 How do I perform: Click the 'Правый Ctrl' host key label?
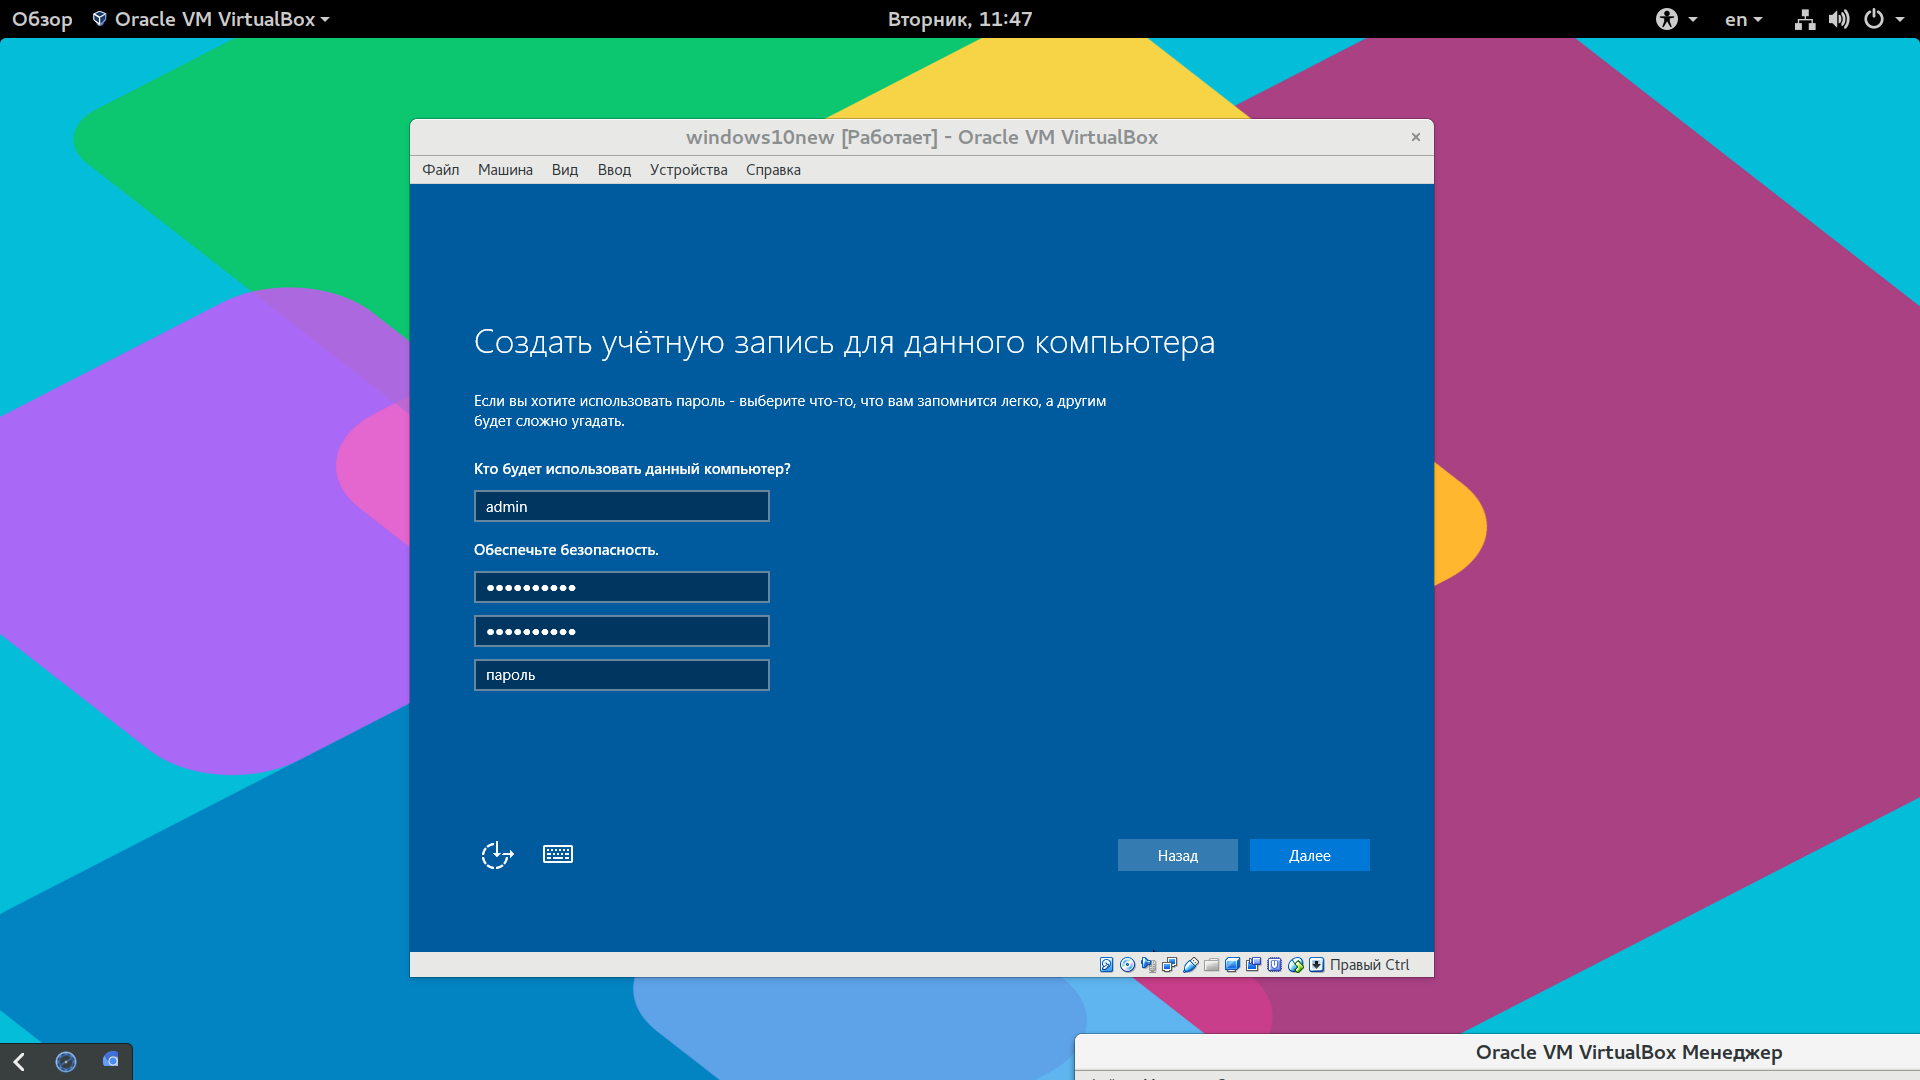tap(1369, 965)
